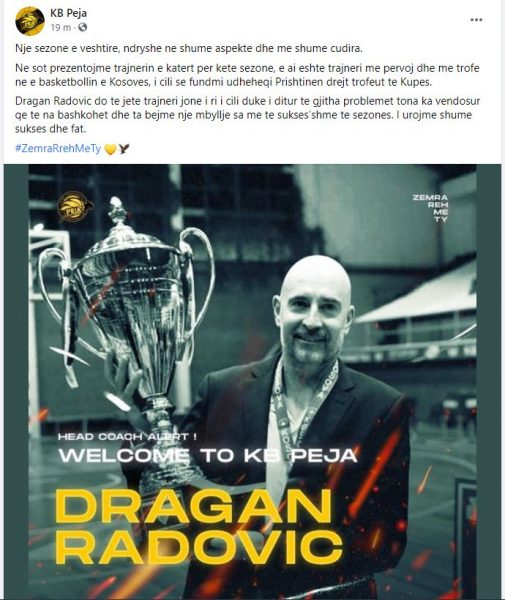
Task: Click the ZEMRA REH ME TY text on poster
Action: 430,208
